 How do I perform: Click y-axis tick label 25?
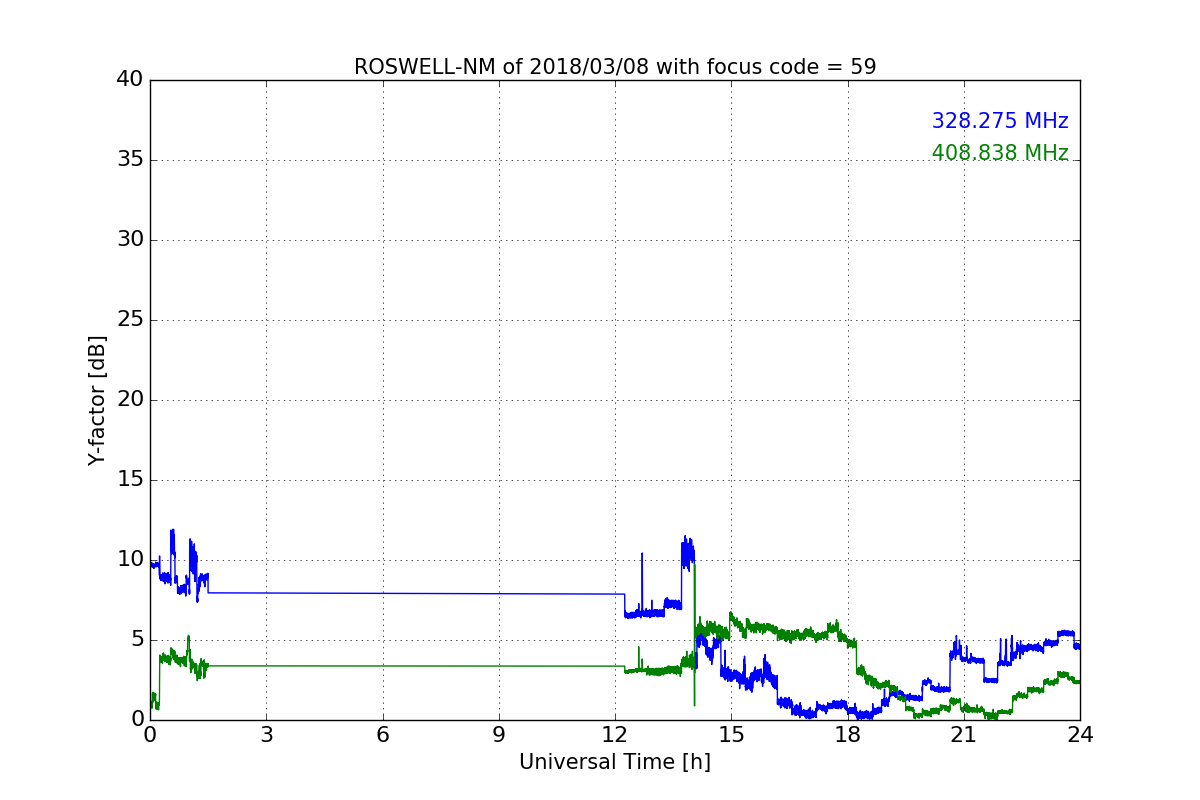[x=130, y=320]
